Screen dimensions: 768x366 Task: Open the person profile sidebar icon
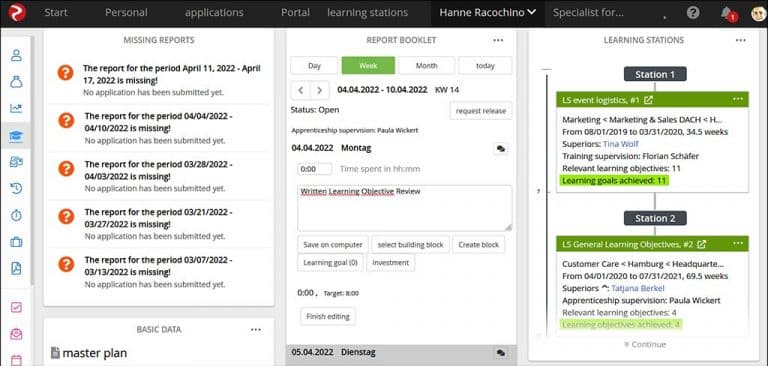(x=16, y=55)
